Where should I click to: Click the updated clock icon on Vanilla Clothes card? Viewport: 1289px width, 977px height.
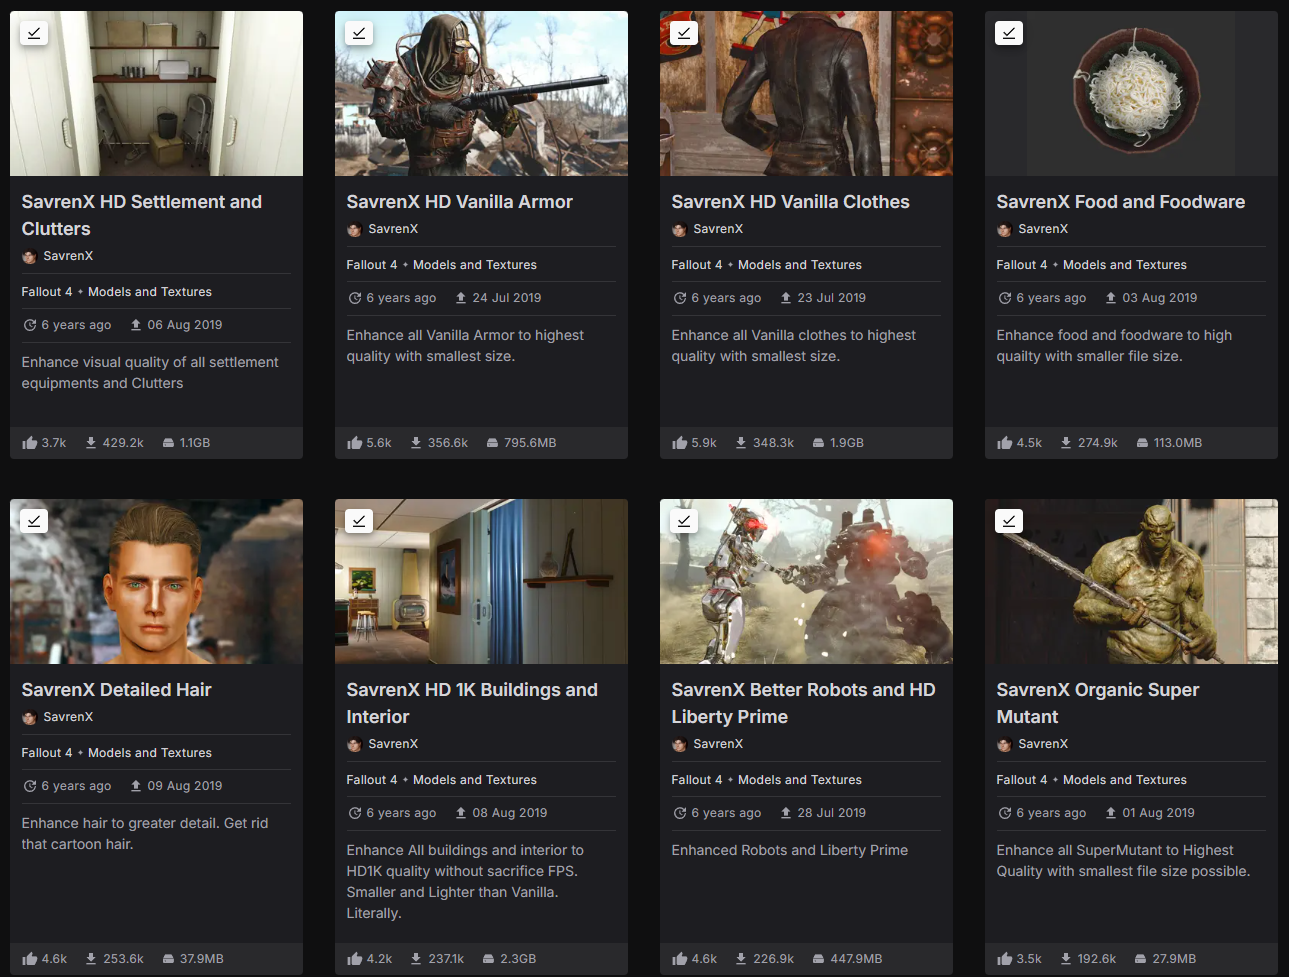680,298
